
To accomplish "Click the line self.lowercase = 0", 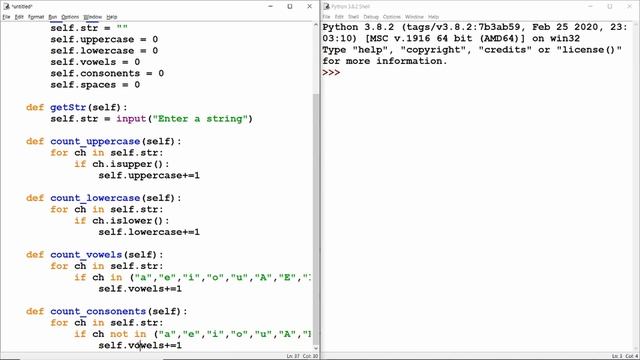I will [104, 51].
